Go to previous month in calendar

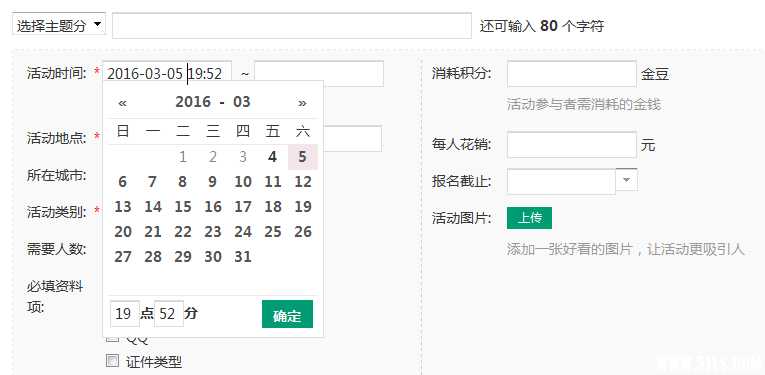point(122,102)
